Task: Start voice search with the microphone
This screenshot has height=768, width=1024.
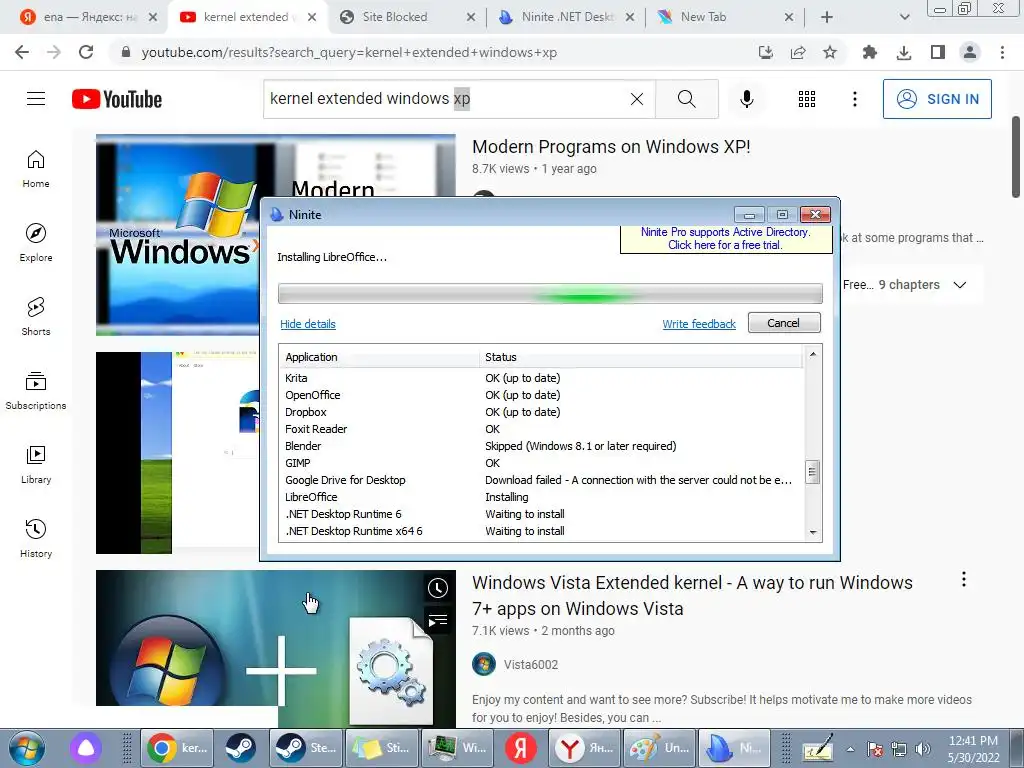Action: tap(746, 99)
